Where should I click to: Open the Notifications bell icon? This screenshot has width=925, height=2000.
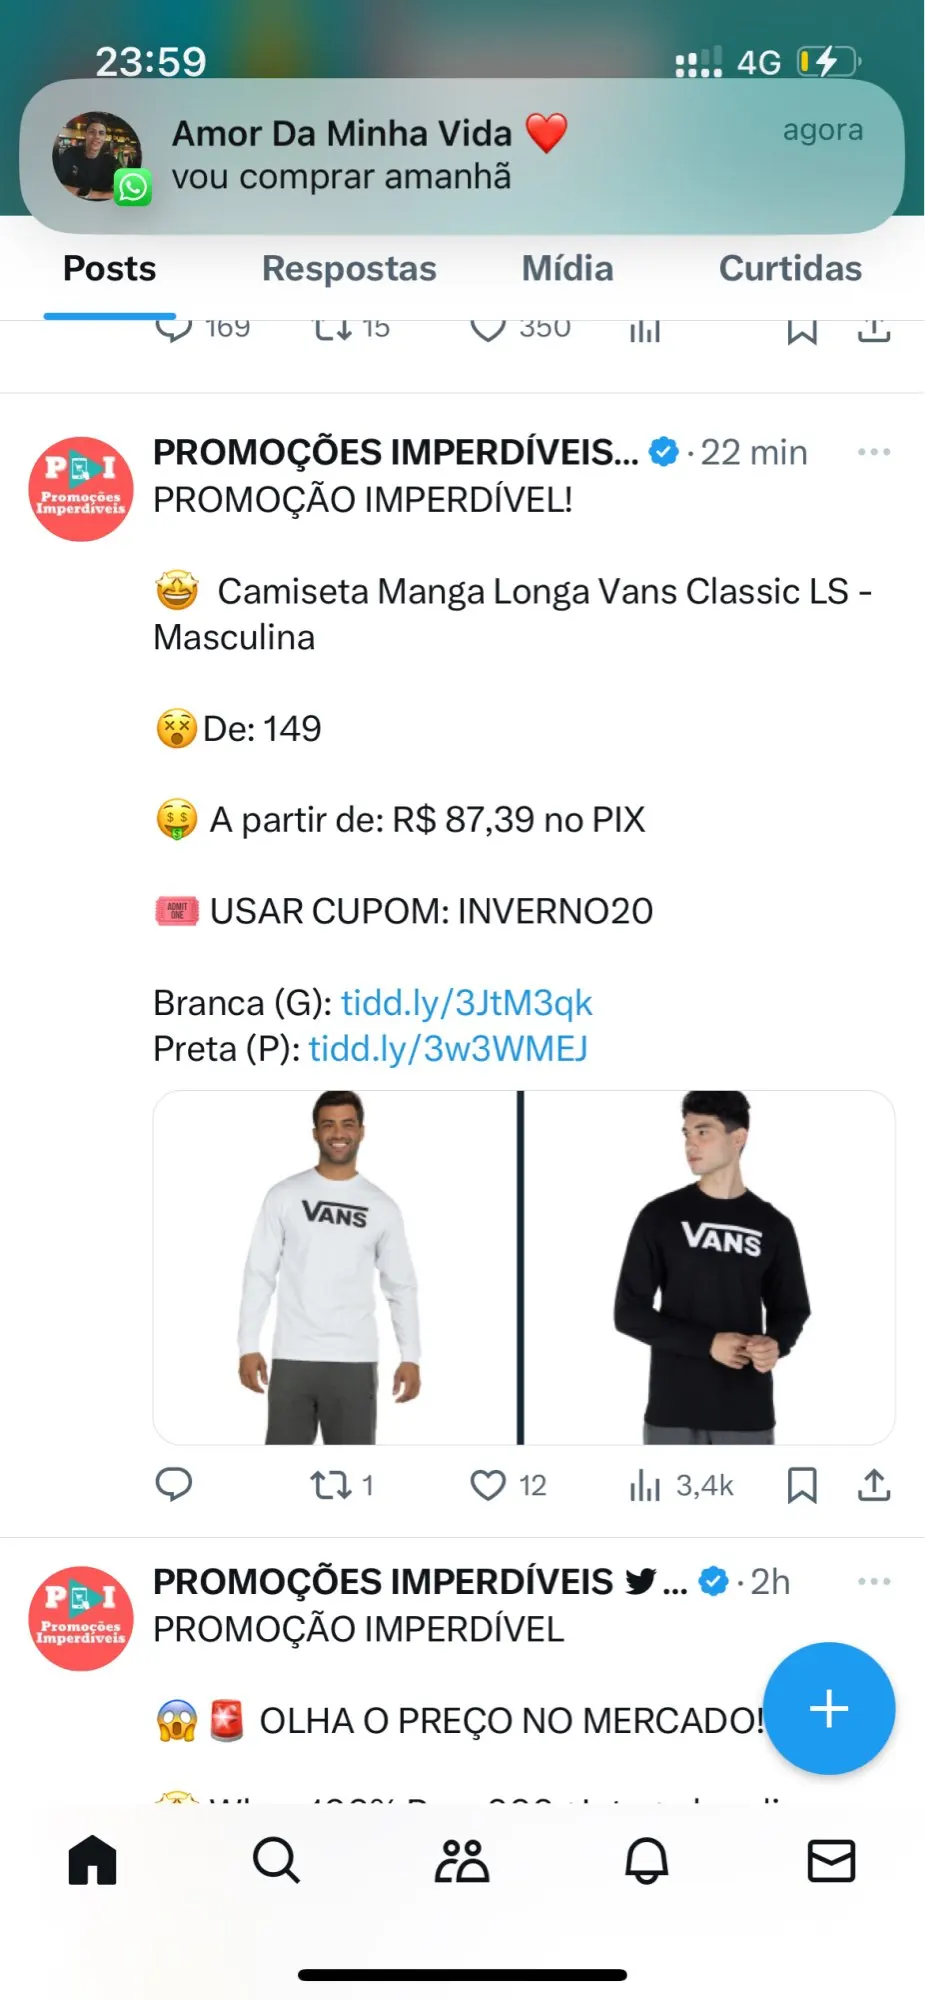[646, 1860]
